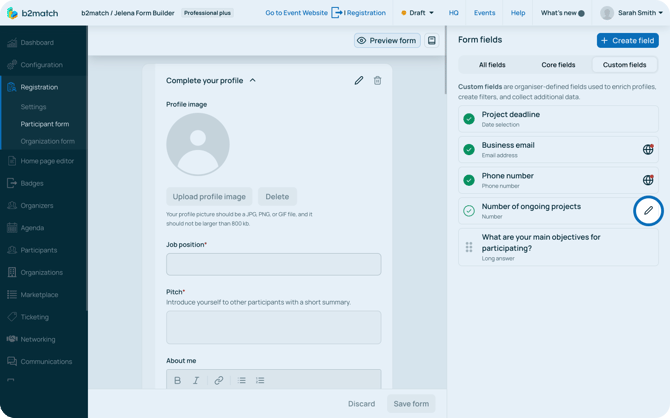Screen dimensions: 670x418
Task: Click the b2match logo
Action: click(x=32, y=13)
